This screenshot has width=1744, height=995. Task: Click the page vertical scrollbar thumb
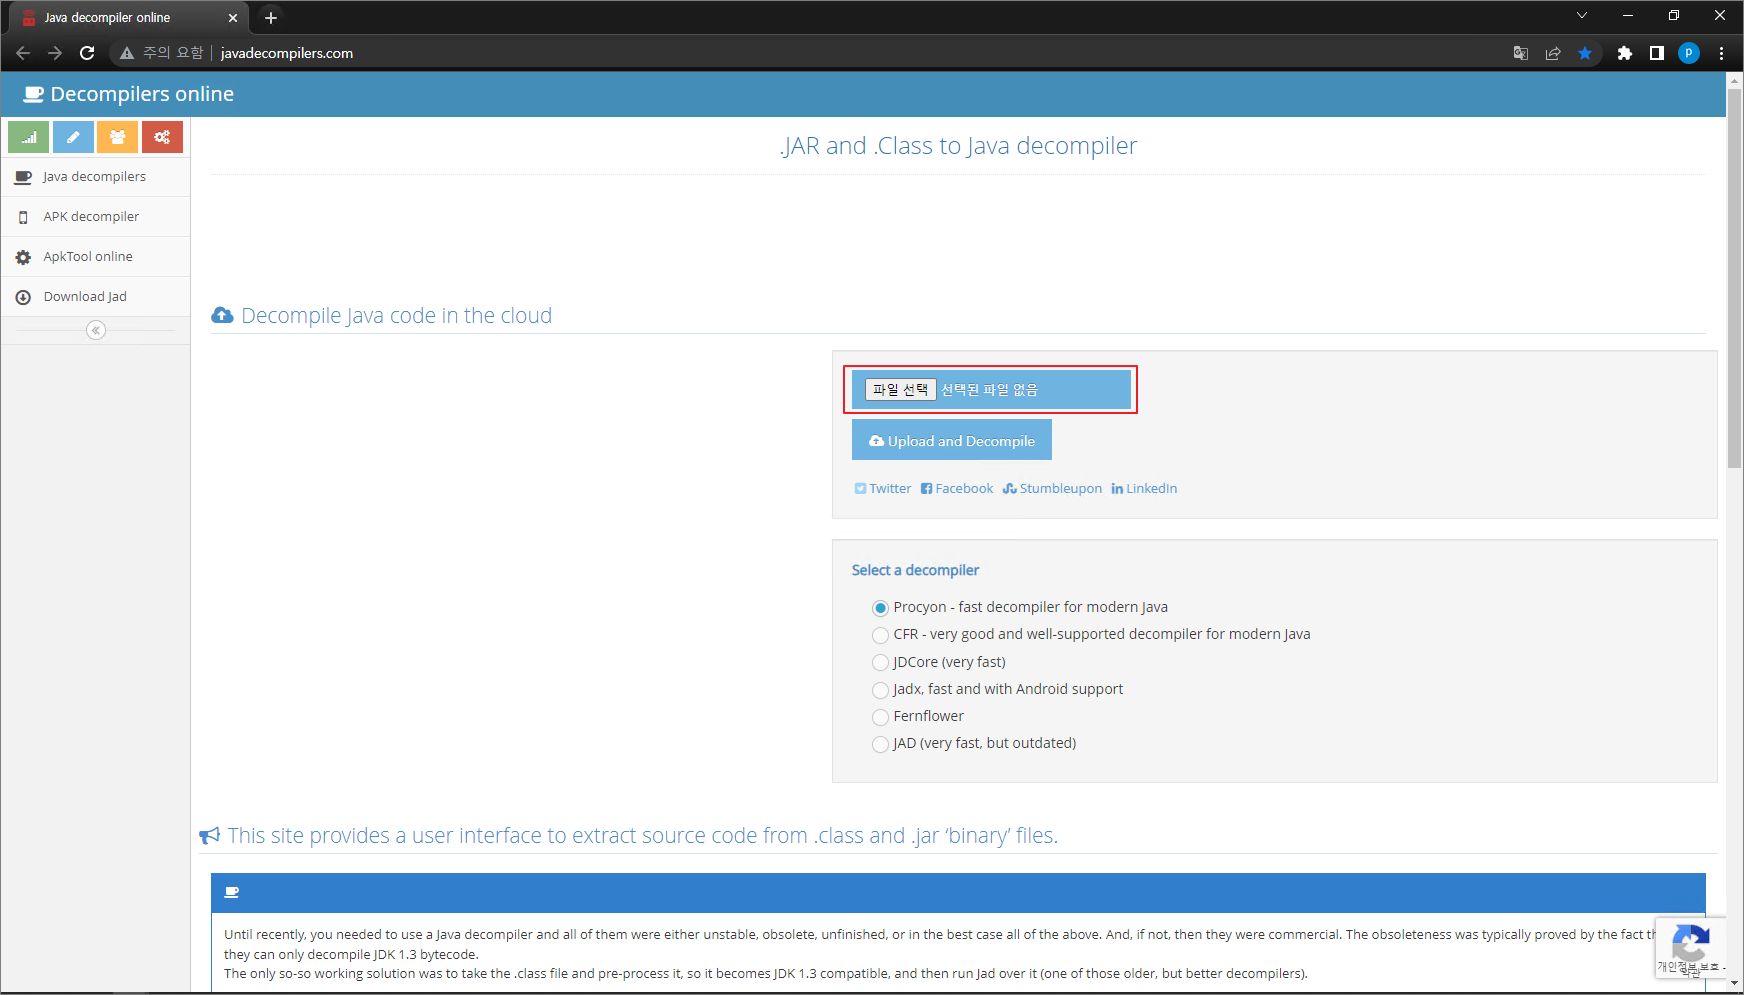1734,277
